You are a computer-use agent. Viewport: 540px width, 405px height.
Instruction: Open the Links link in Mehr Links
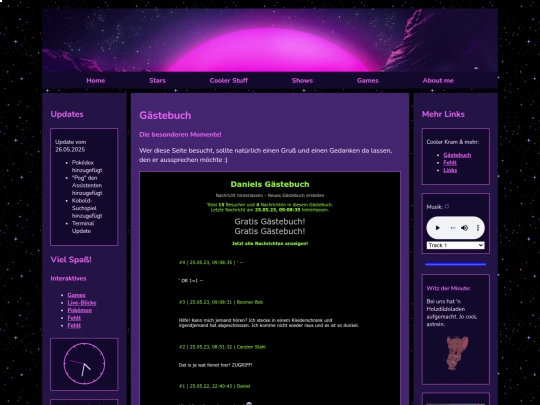450,170
